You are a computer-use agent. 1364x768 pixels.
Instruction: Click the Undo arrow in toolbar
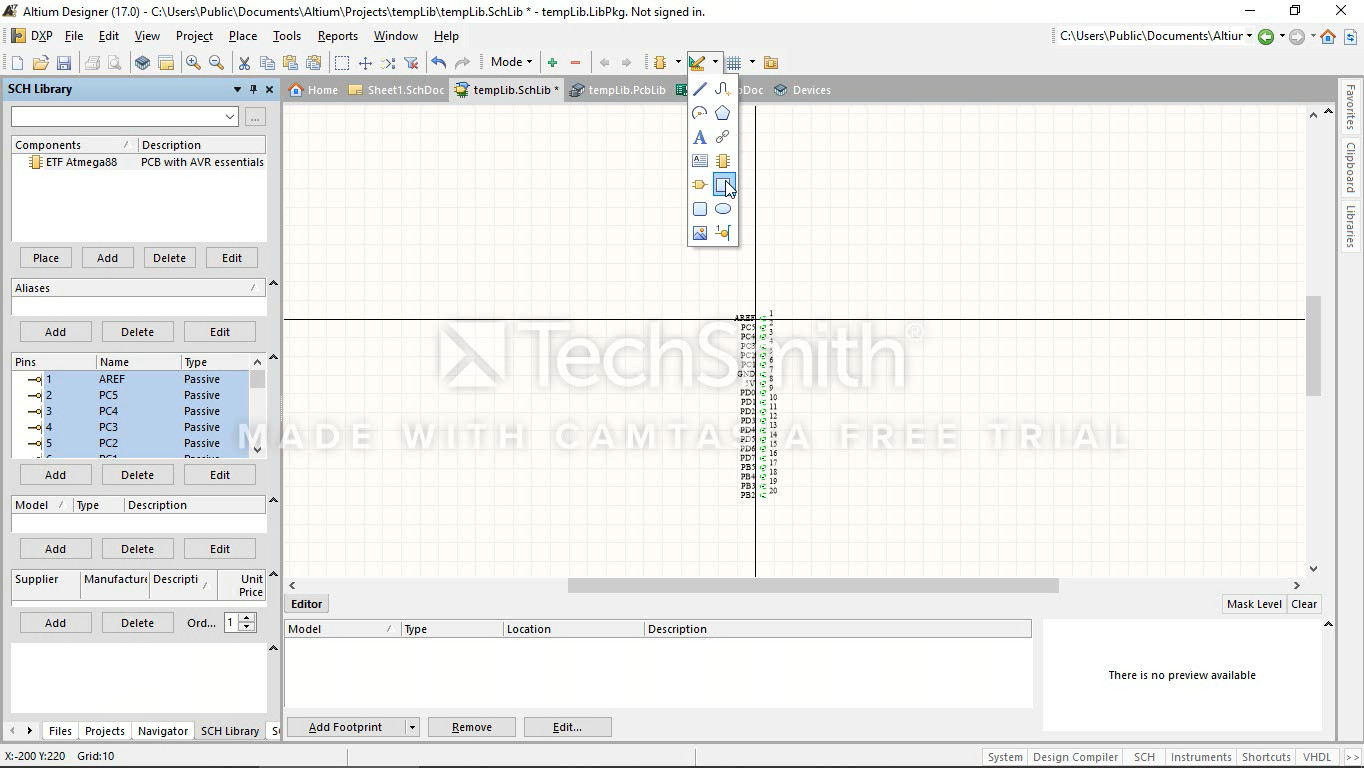438,62
